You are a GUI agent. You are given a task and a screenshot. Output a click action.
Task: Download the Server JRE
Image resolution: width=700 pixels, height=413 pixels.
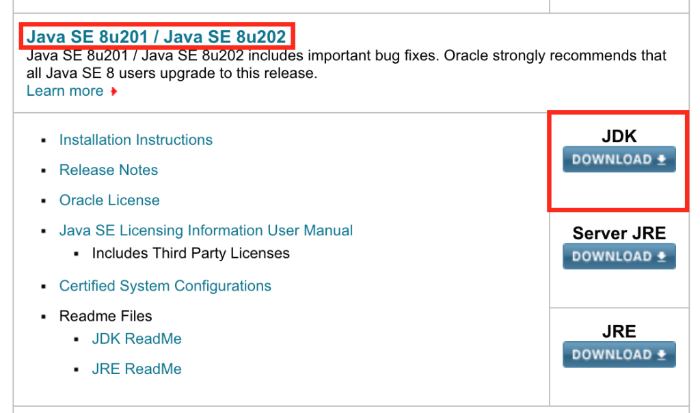[x=619, y=256]
